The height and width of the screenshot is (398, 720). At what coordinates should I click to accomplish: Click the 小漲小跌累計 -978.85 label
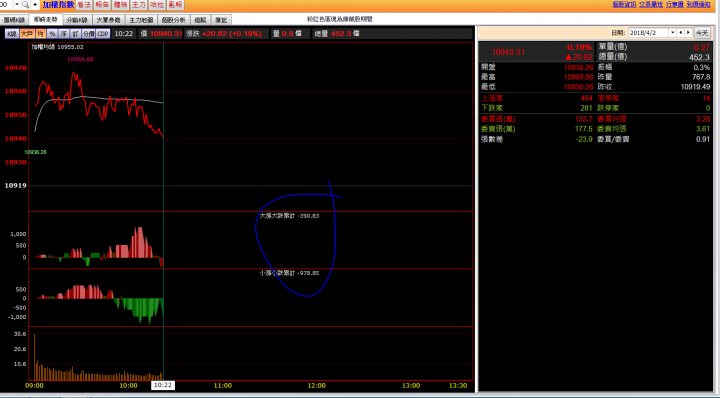289,273
